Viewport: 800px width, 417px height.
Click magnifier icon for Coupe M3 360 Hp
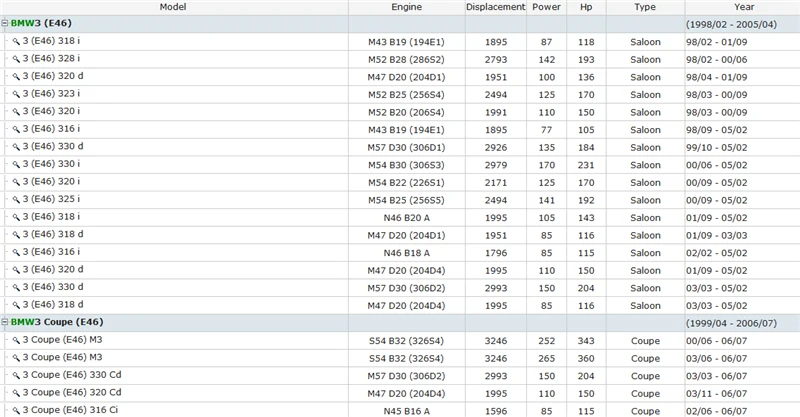[16, 358]
